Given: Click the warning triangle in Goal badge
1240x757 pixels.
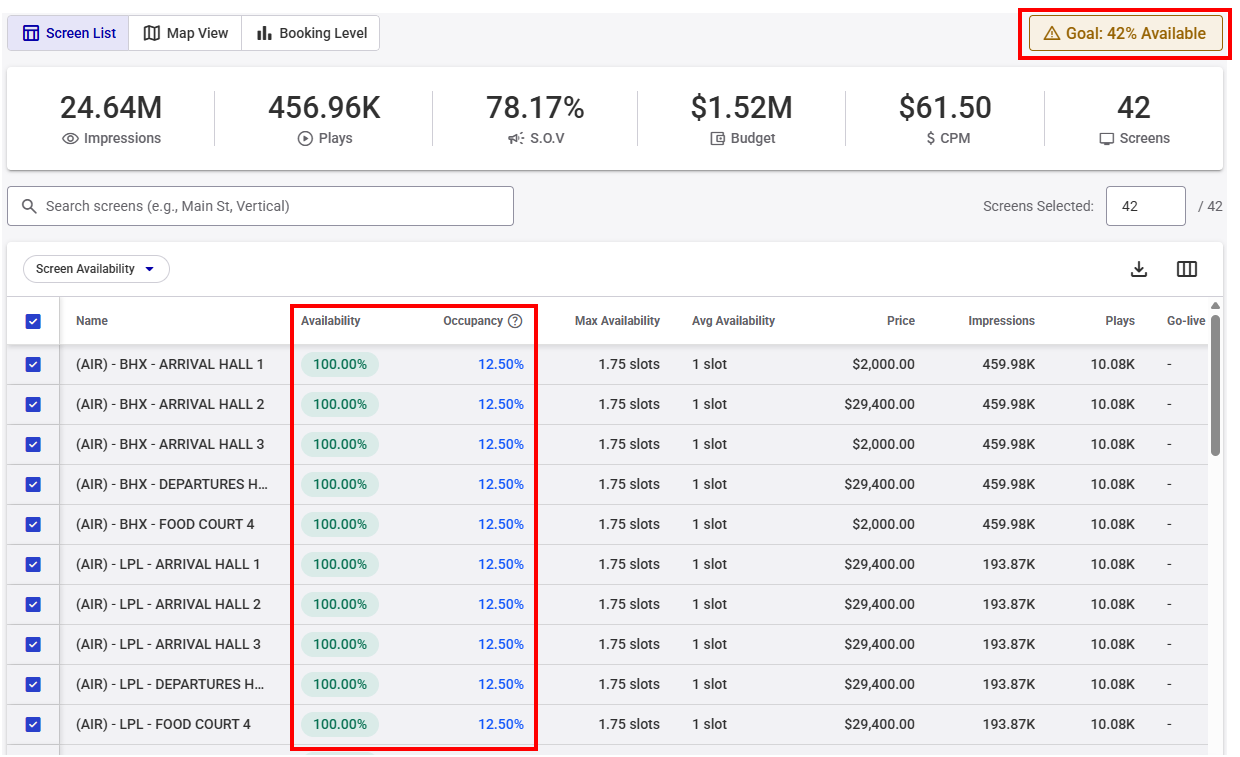Looking at the screenshot, I should tap(1051, 34).
